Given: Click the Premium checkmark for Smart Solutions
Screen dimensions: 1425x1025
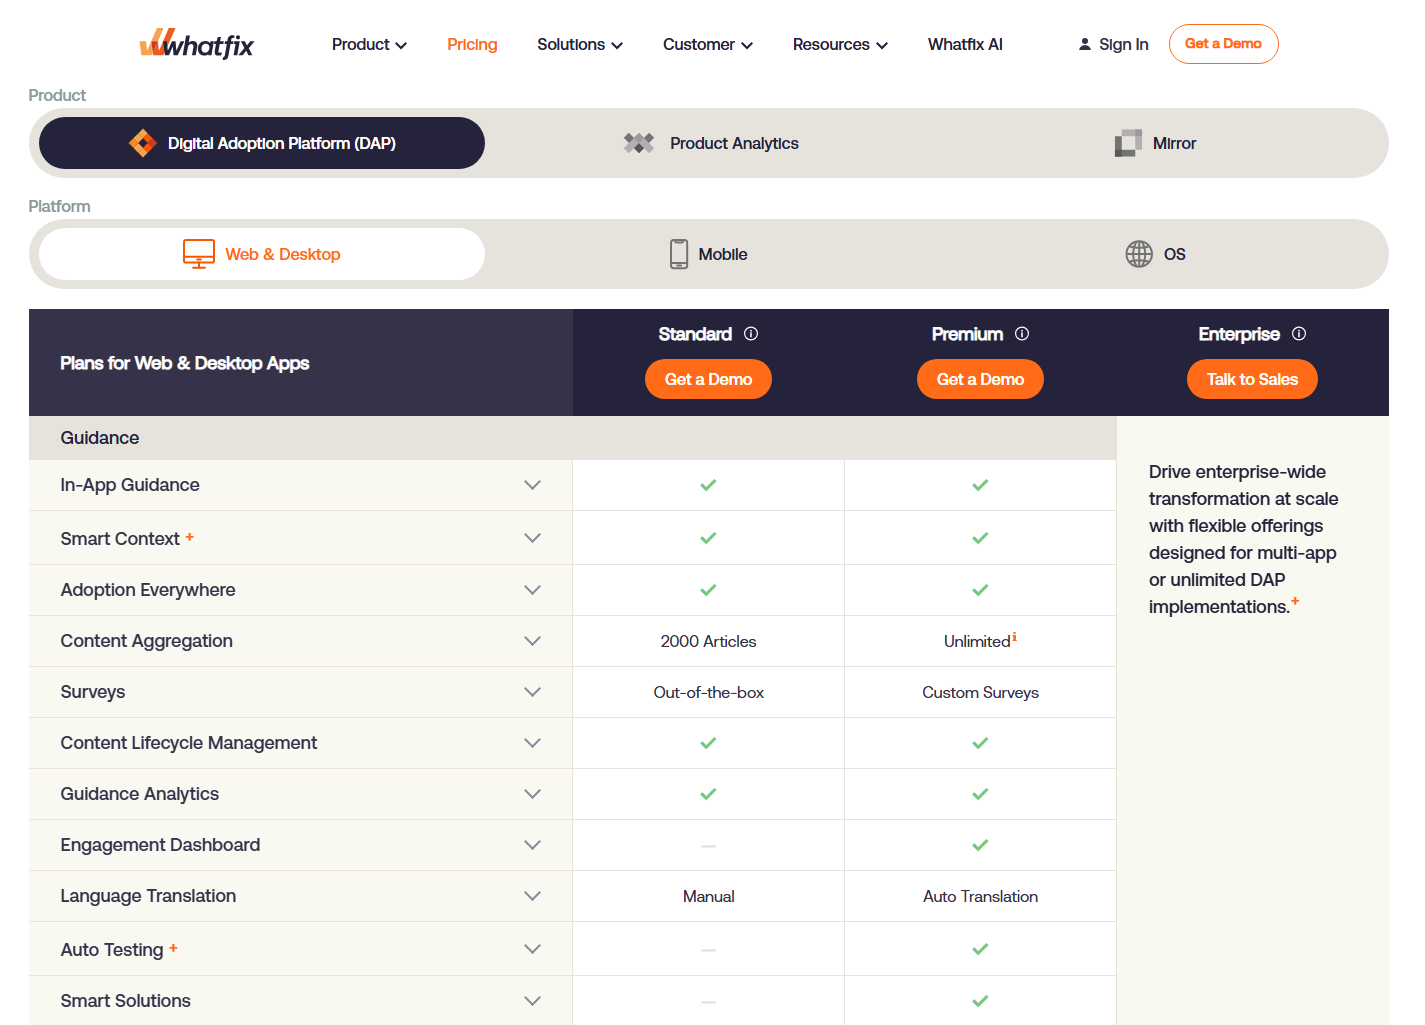Looking at the screenshot, I should tap(980, 1001).
